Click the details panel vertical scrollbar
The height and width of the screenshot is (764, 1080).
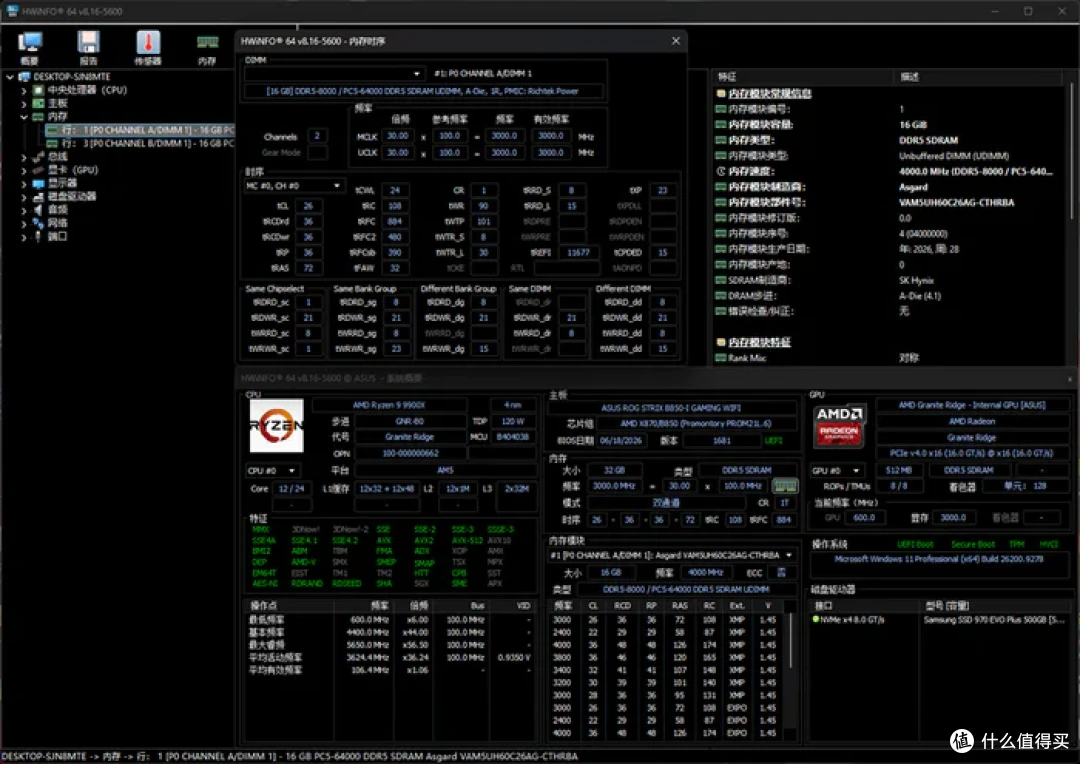click(1070, 152)
